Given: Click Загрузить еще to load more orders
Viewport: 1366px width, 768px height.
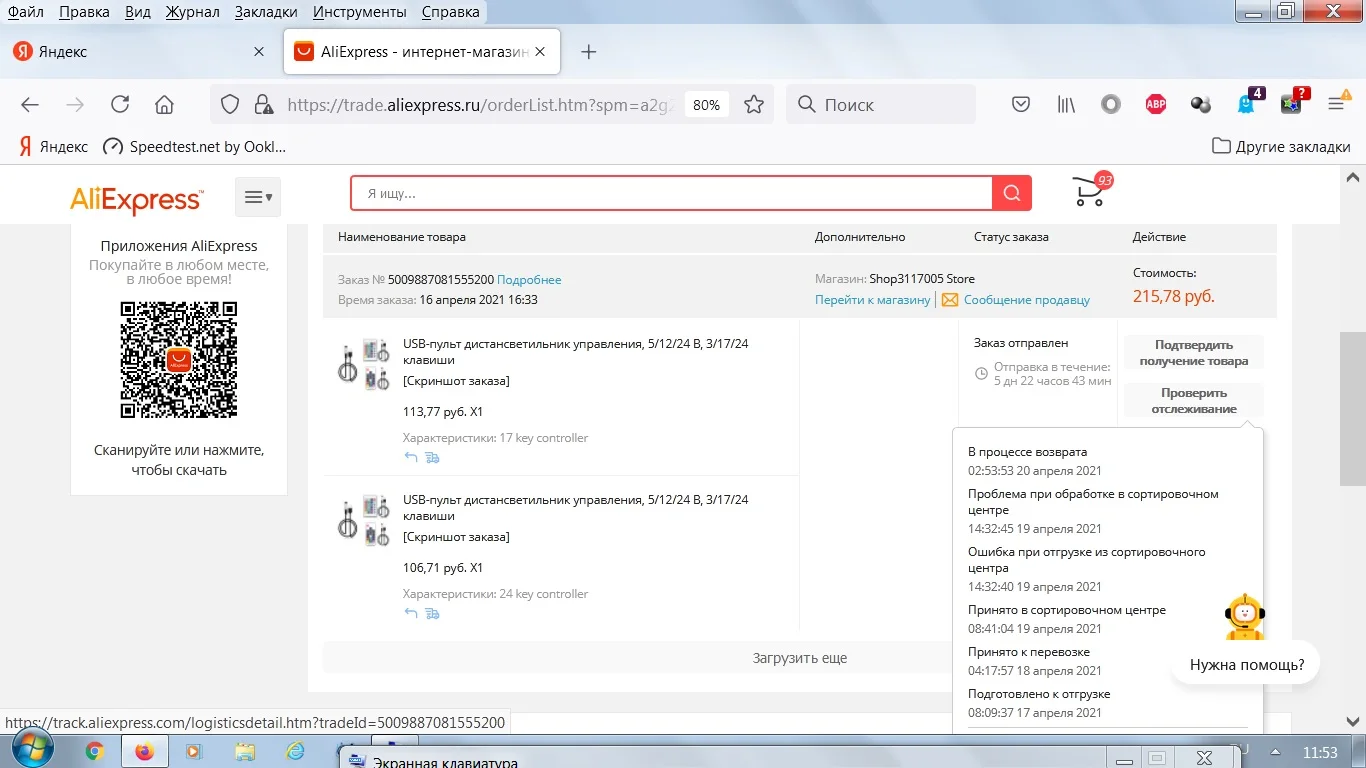Looking at the screenshot, I should [x=800, y=658].
